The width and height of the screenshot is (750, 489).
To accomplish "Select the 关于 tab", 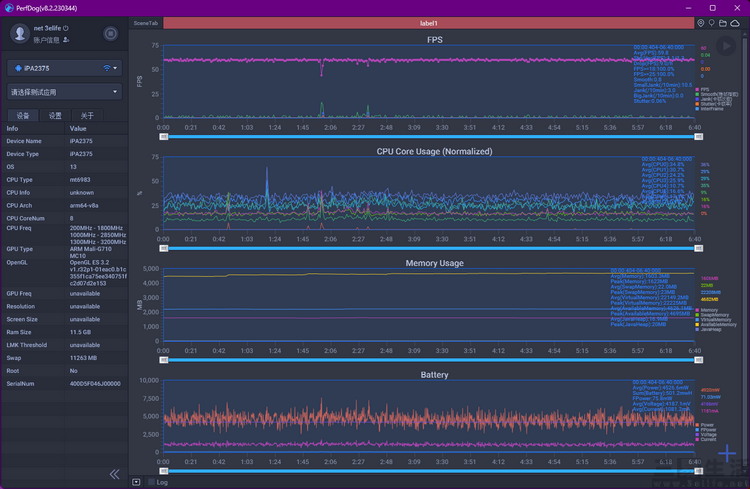I will [87, 115].
